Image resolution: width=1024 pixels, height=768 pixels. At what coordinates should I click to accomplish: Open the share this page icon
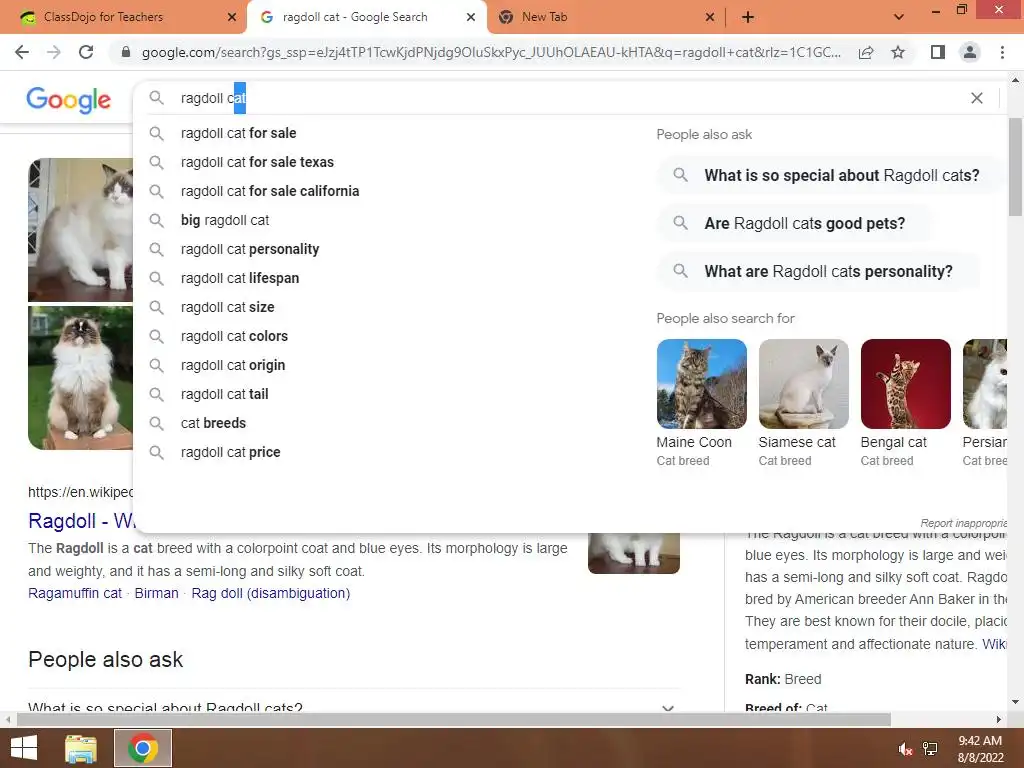(866, 52)
